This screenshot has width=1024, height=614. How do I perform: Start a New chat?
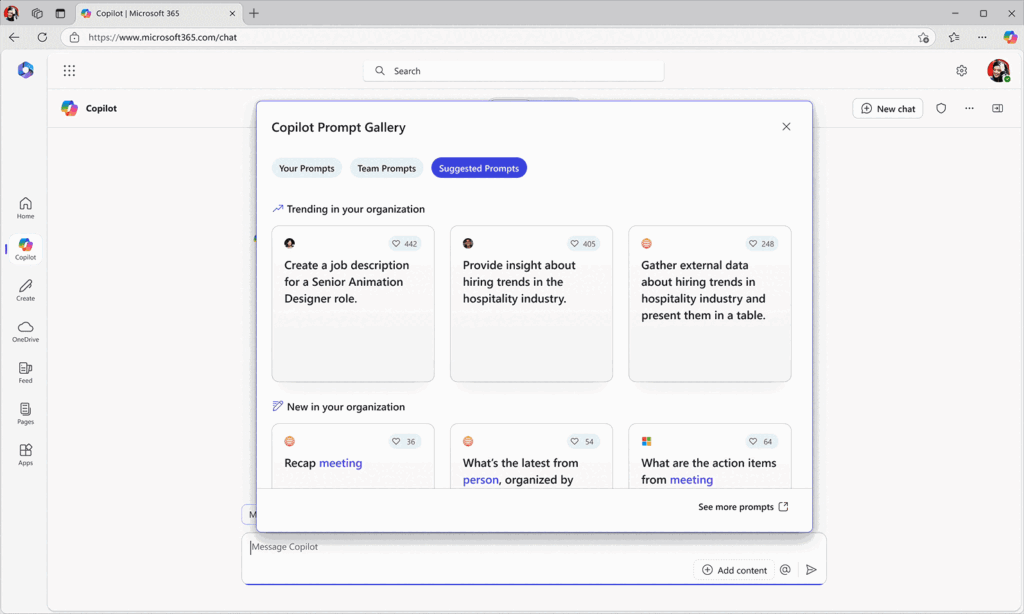[x=887, y=108]
